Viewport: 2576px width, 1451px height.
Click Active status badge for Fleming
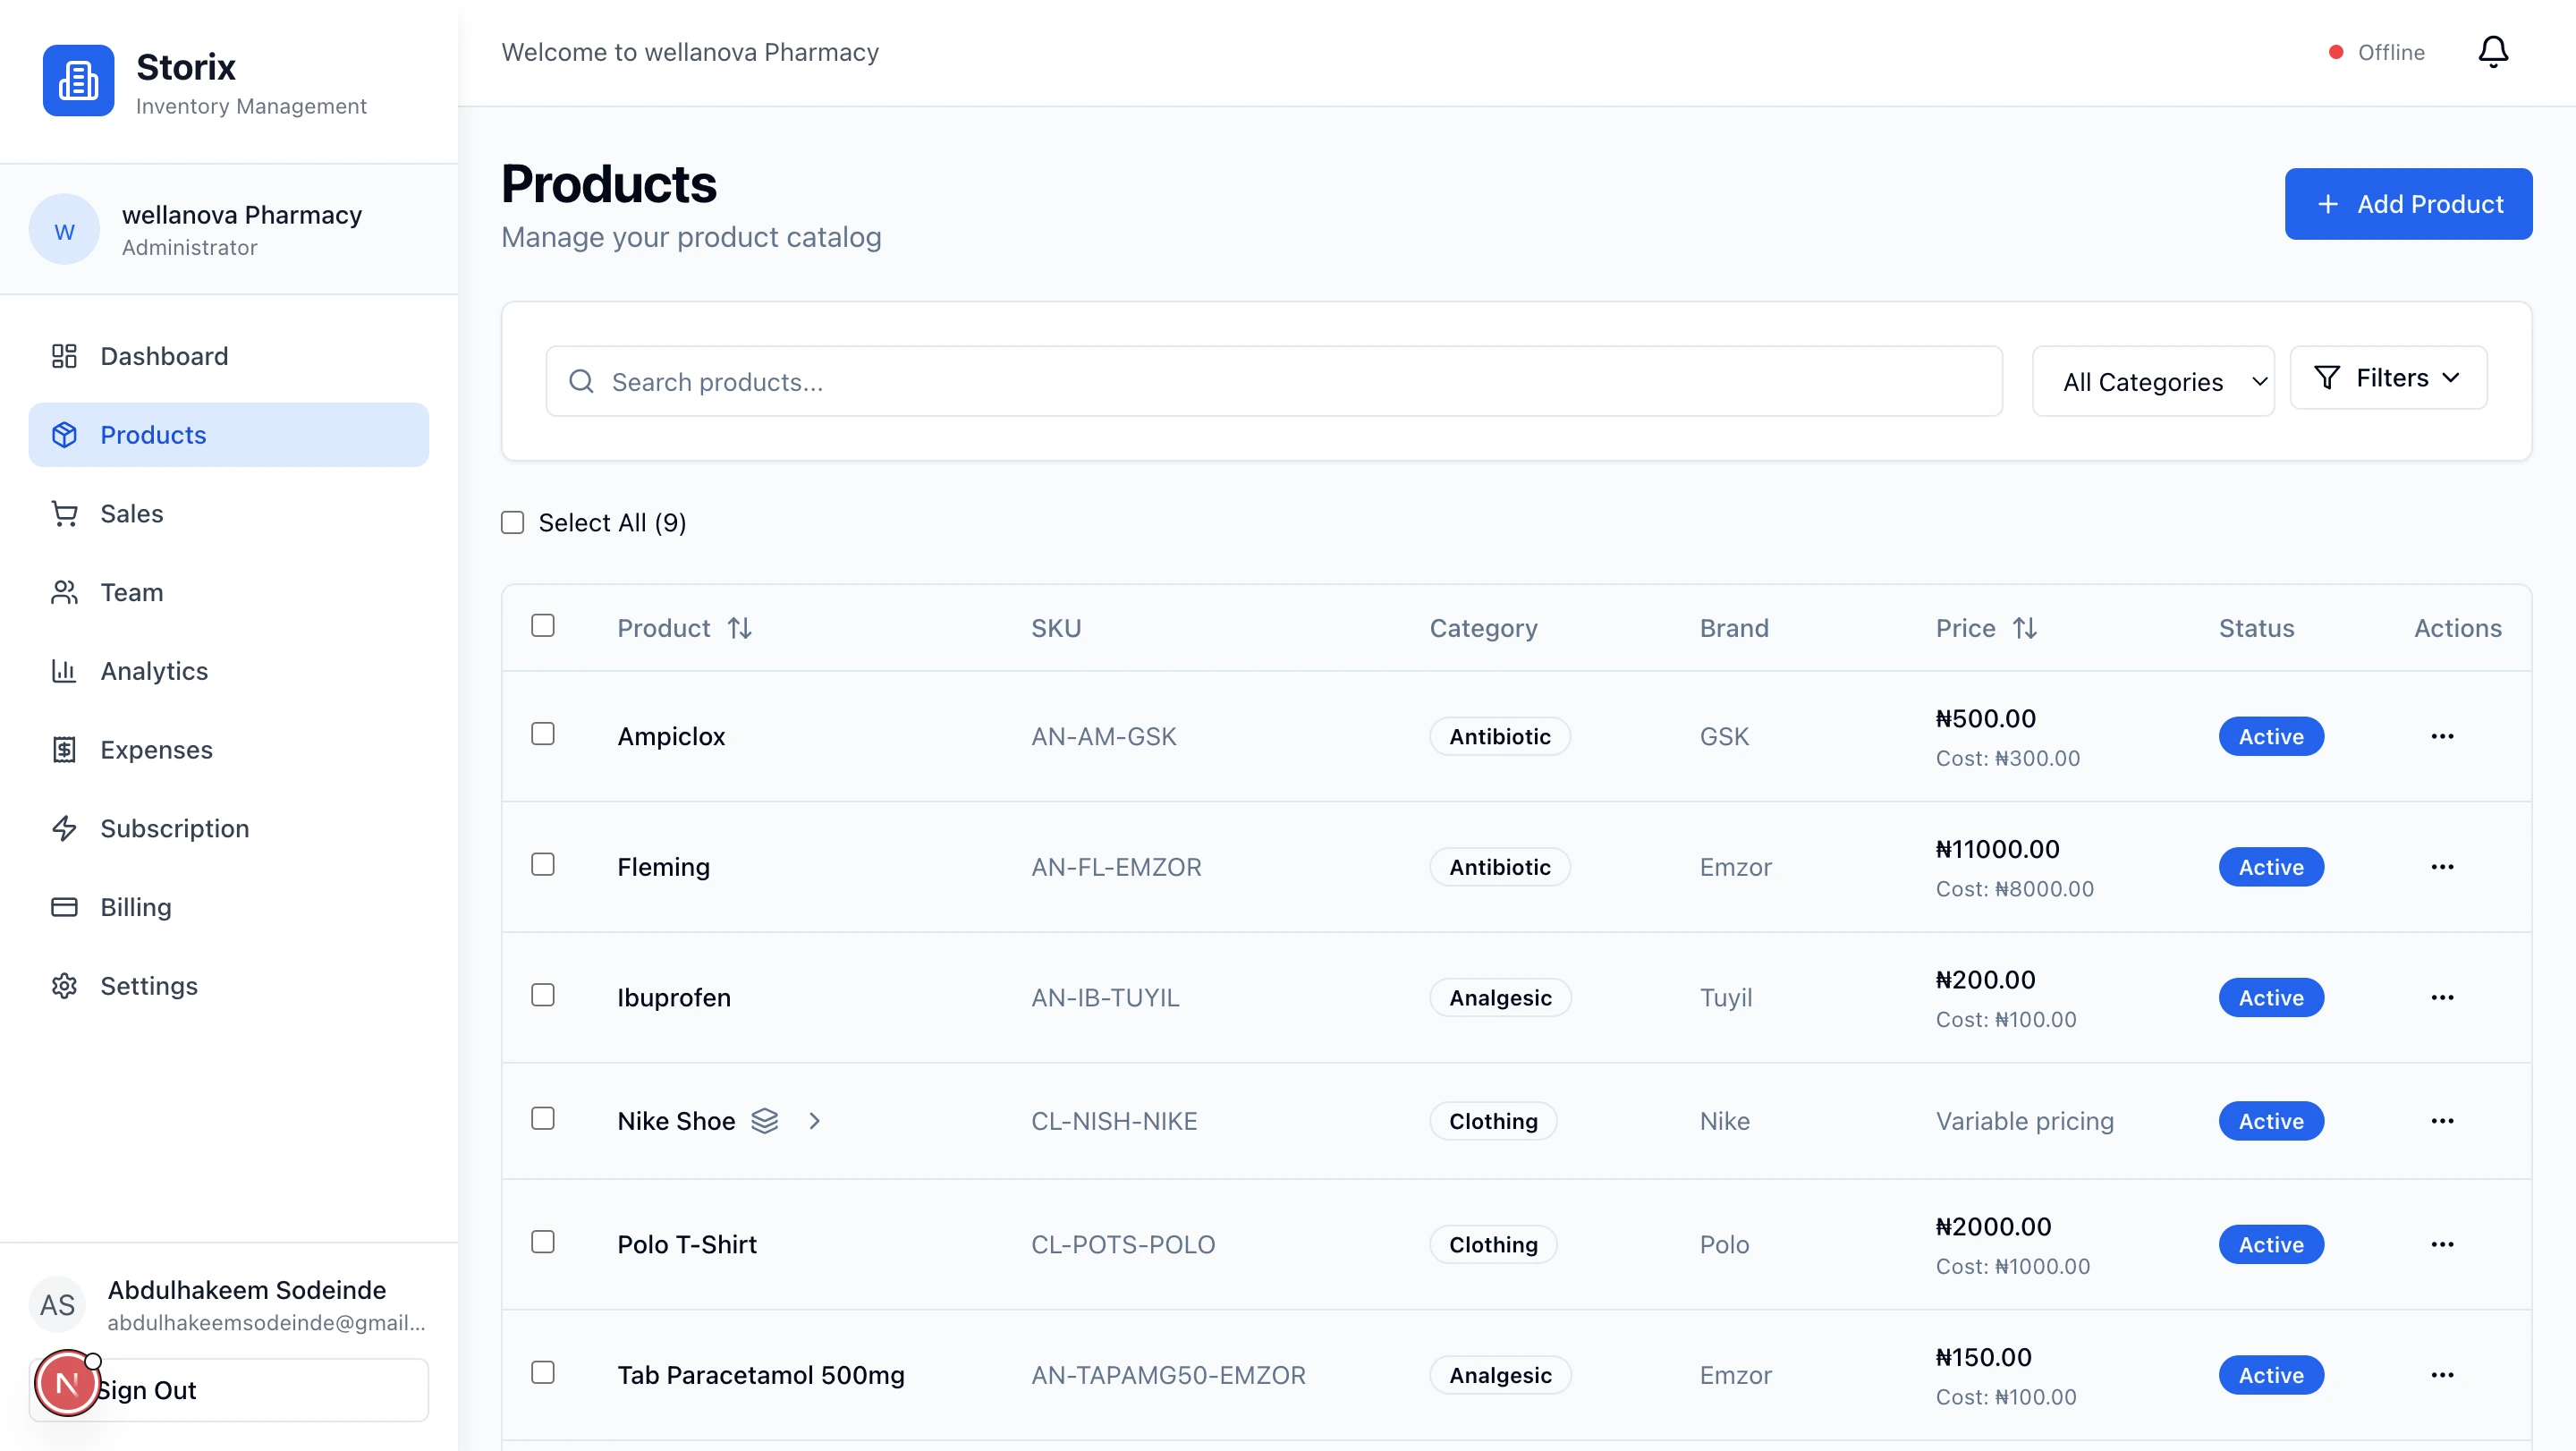(2270, 867)
